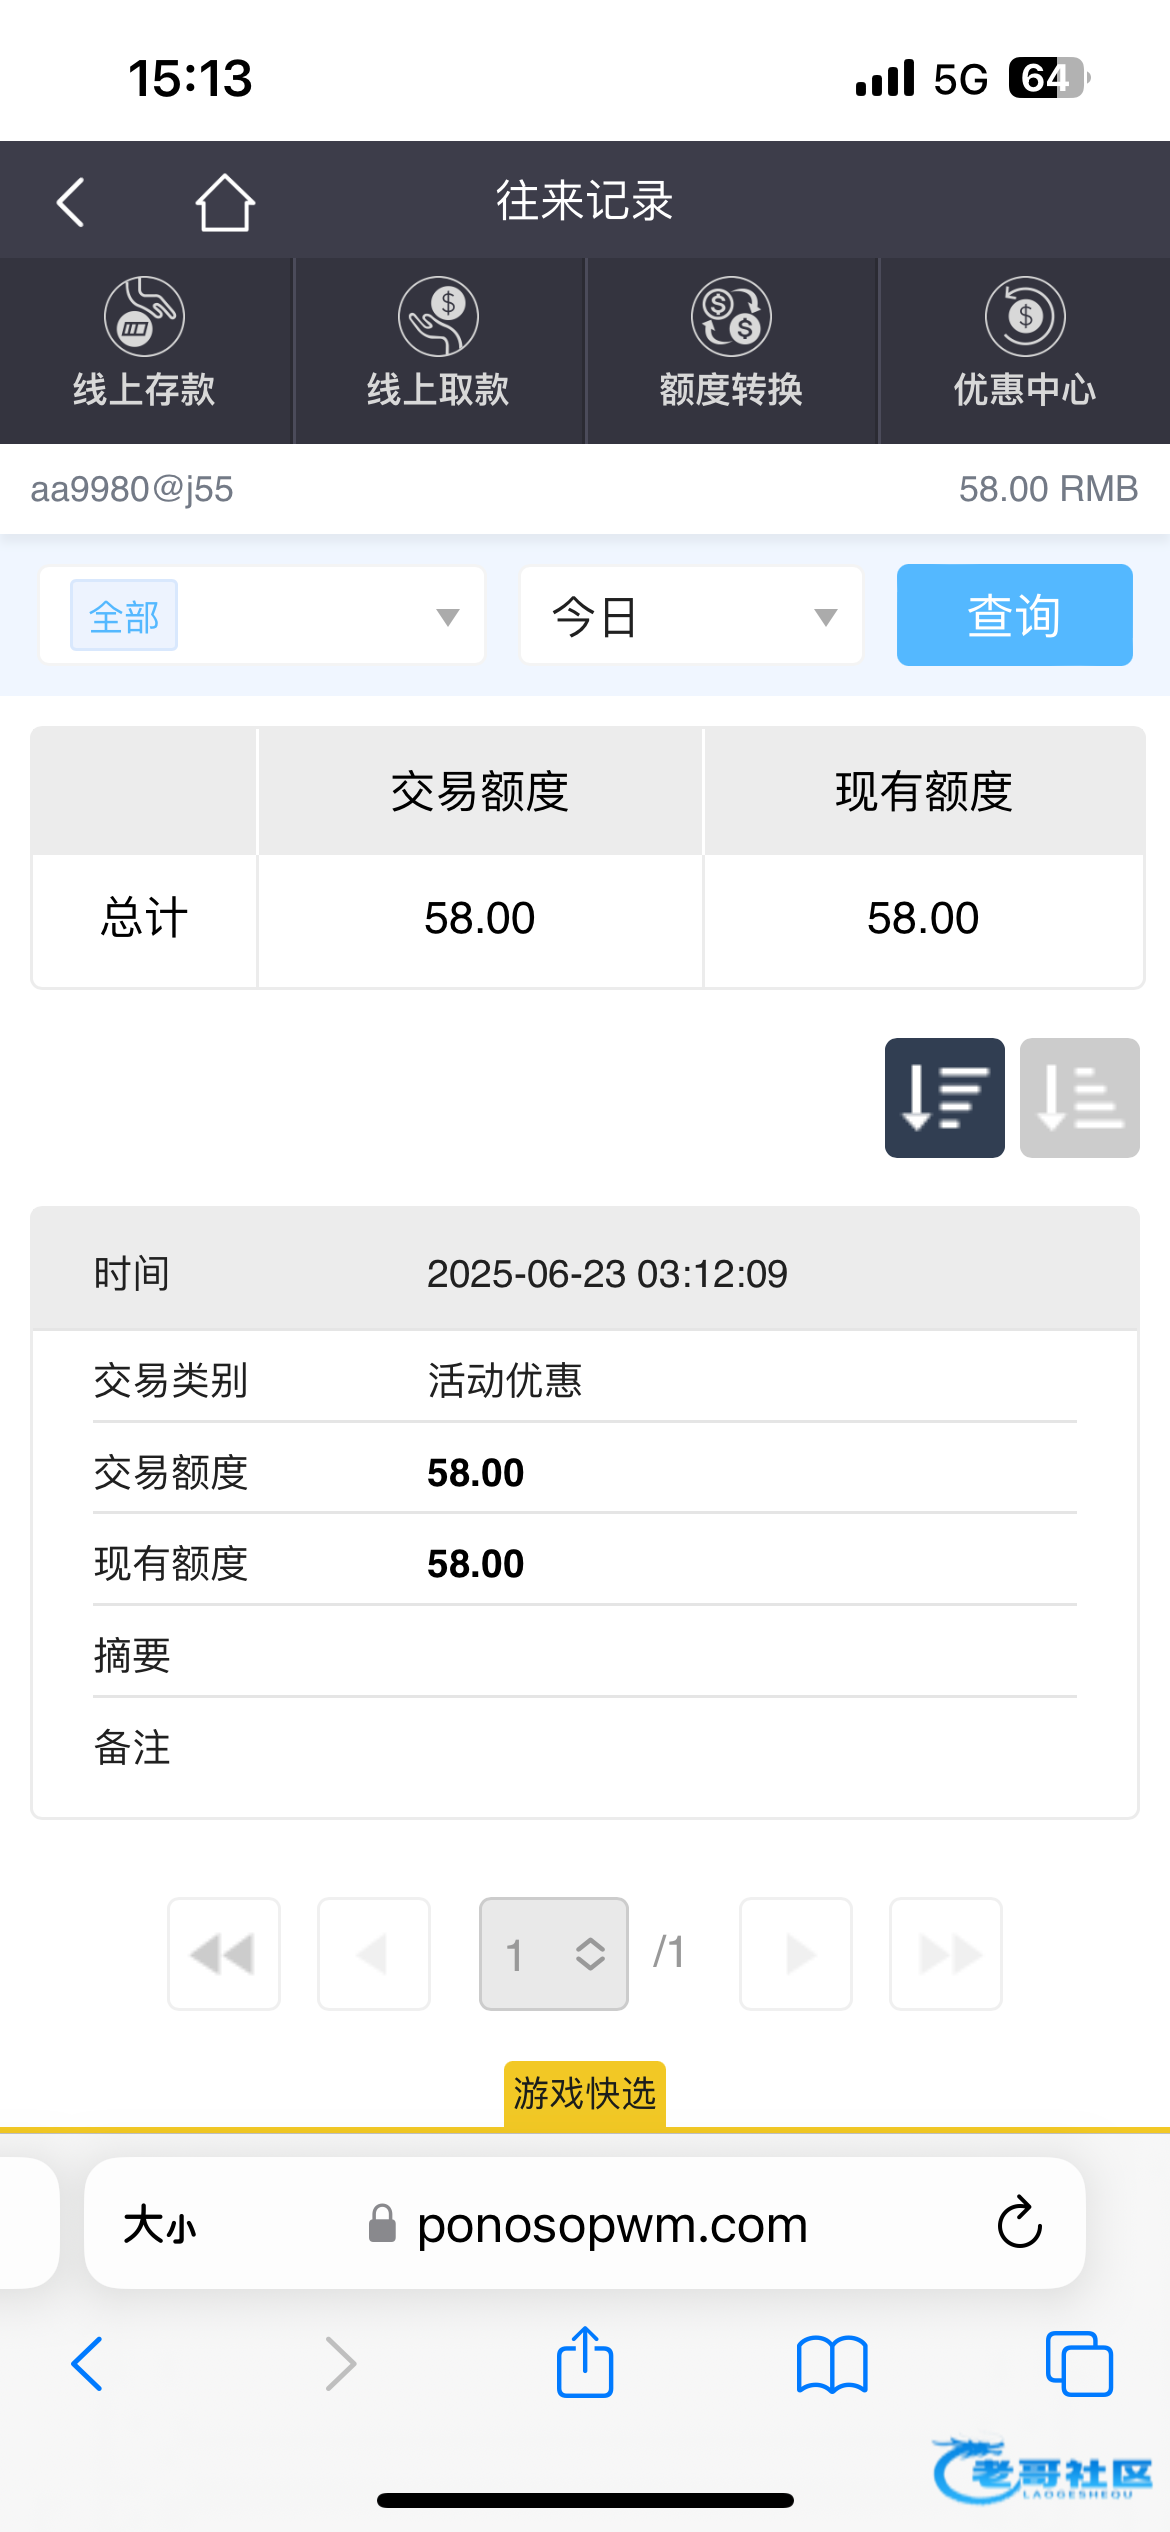The width and height of the screenshot is (1170, 2532).
Task: Go to next page of records
Action: click(796, 1953)
